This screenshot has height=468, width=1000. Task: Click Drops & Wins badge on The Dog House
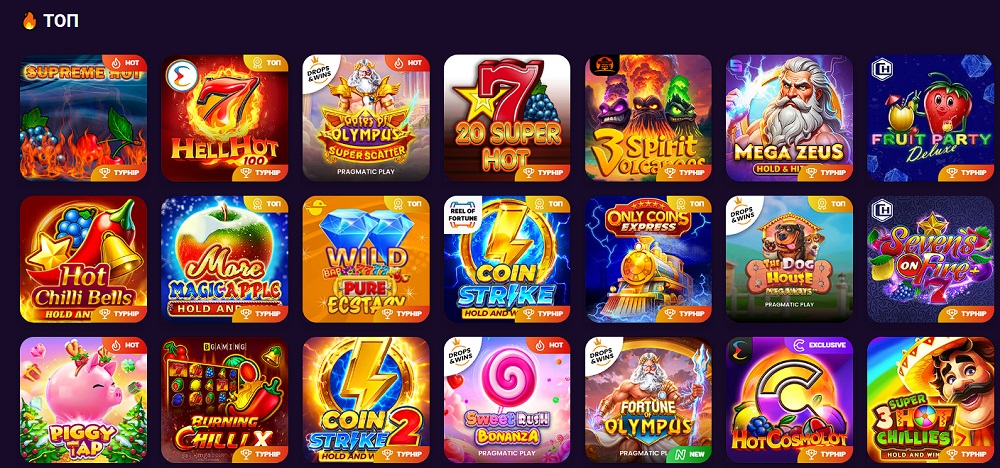pos(744,214)
